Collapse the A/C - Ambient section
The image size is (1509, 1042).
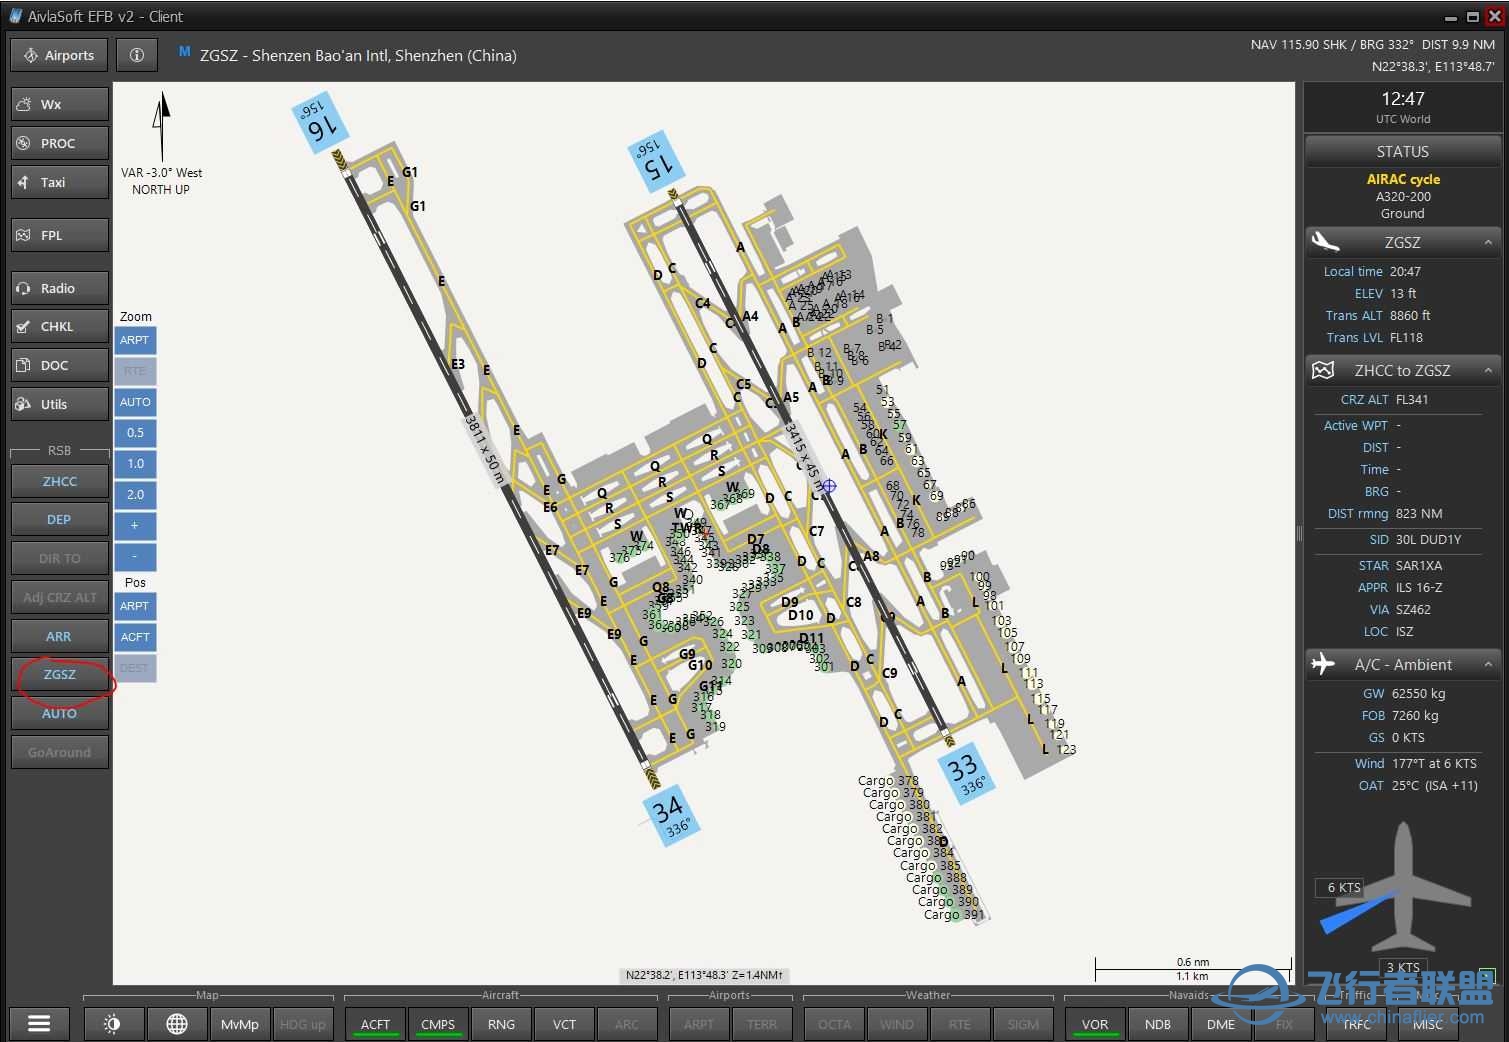tap(1487, 664)
